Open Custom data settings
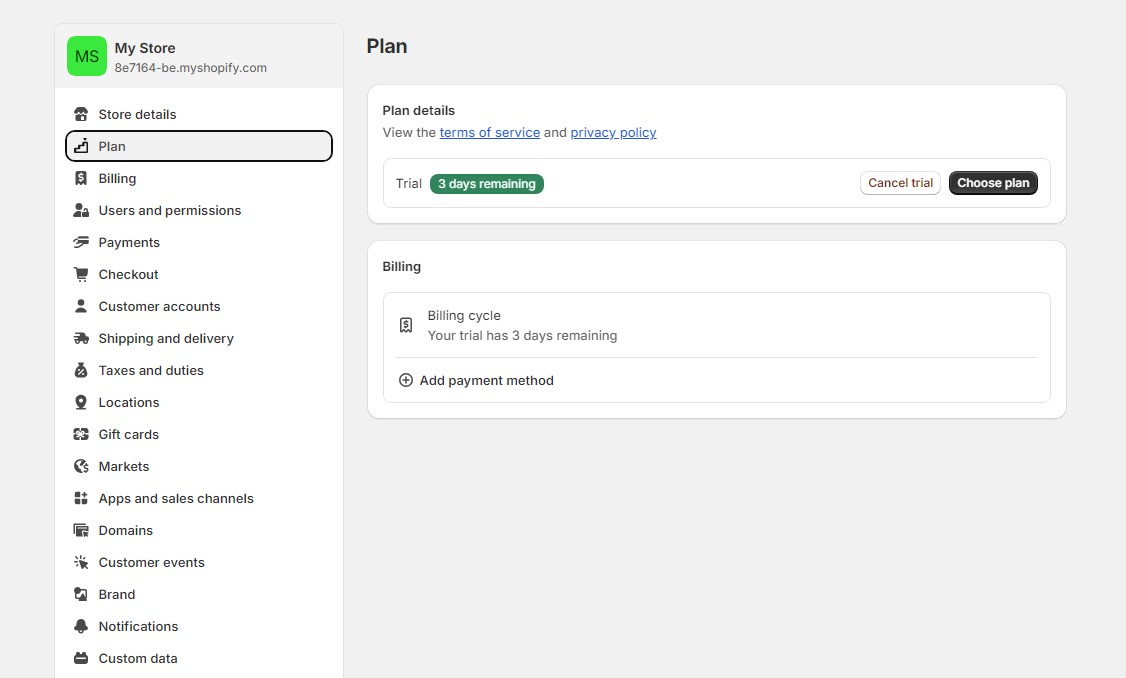The height and width of the screenshot is (678, 1126). click(199, 658)
